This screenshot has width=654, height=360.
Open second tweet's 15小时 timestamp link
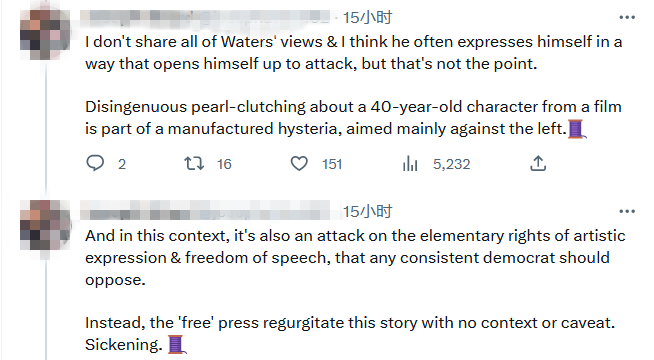click(367, 212)
